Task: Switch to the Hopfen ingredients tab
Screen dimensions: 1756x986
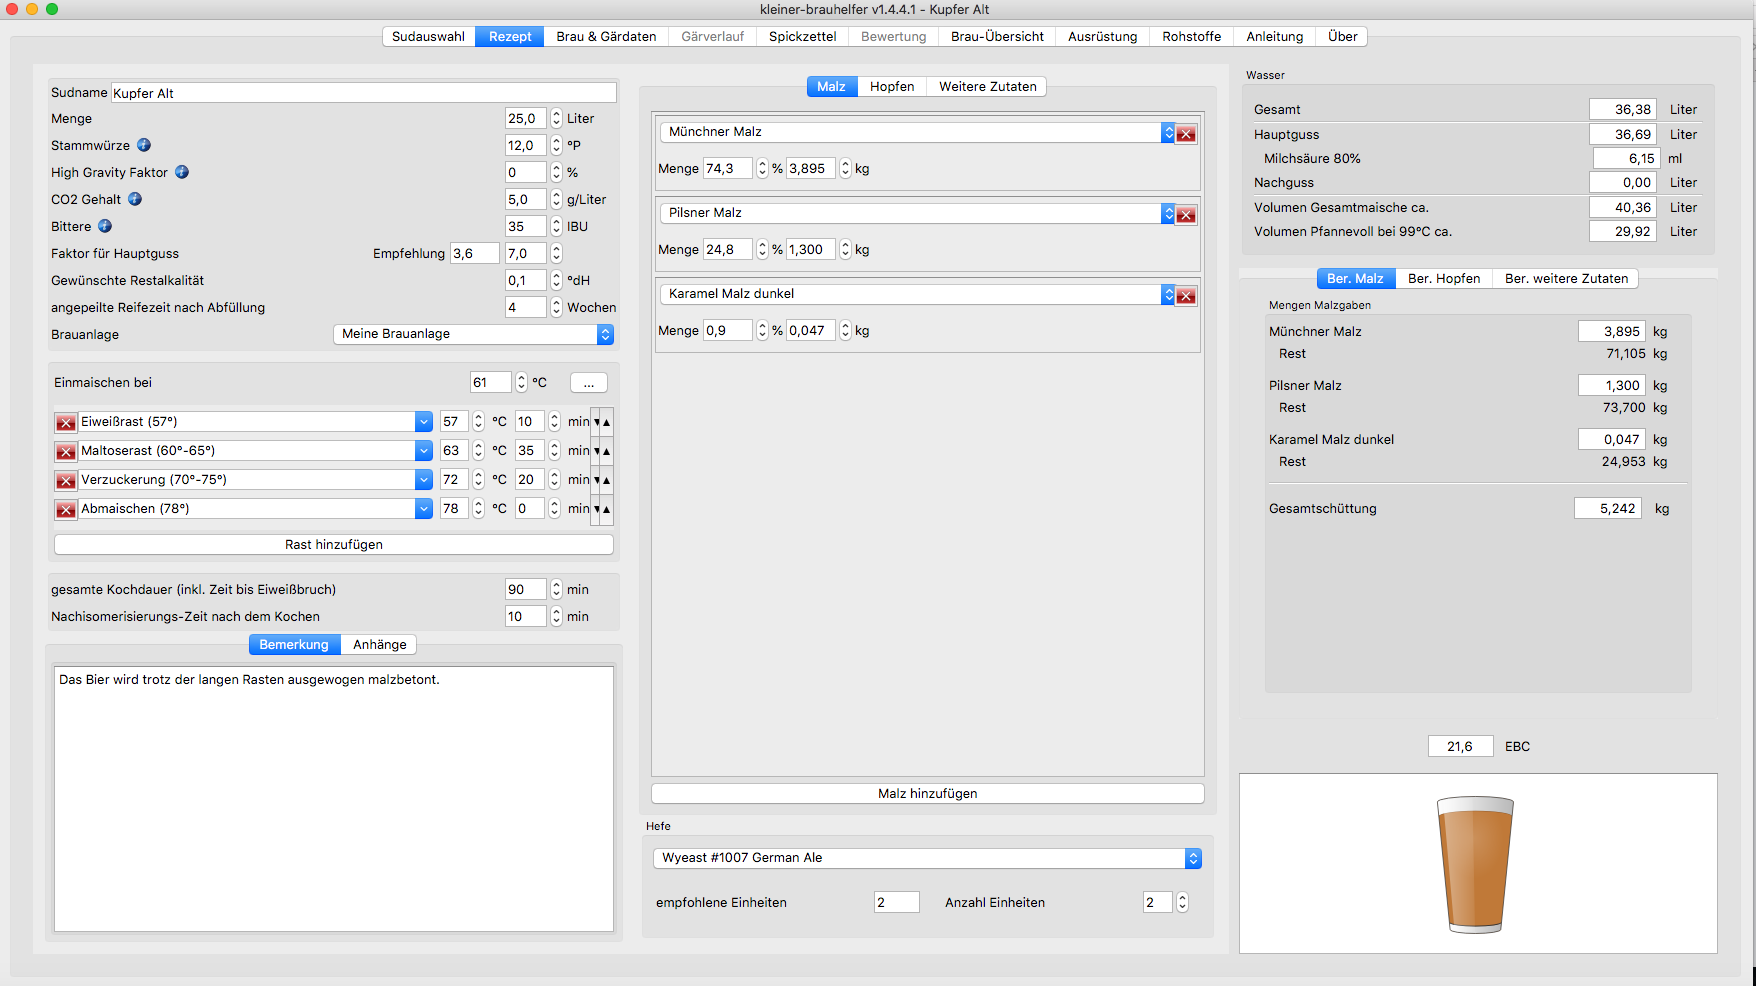Action: [891, 87]
